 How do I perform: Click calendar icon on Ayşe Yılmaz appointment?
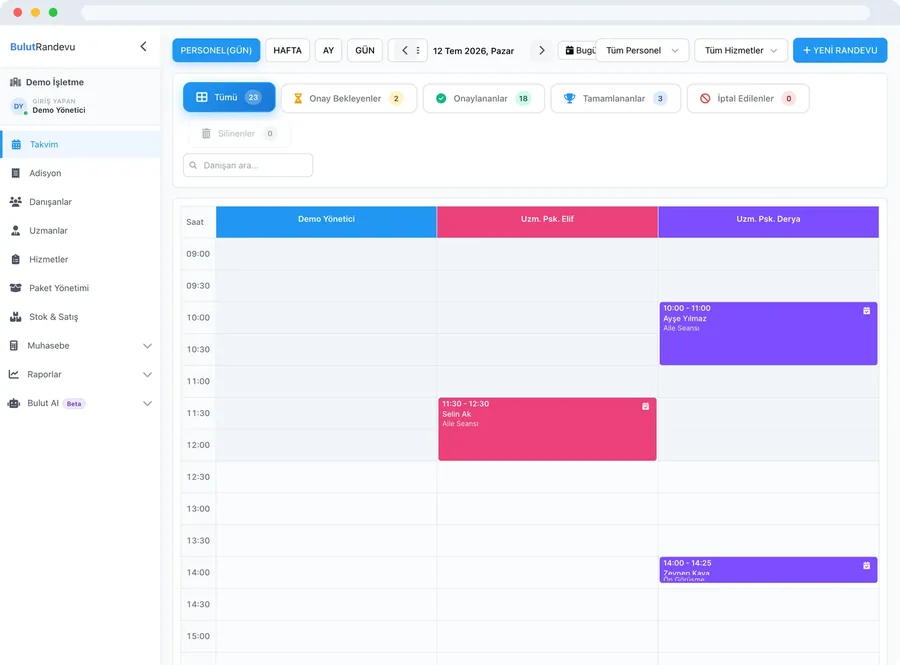point(866,310)
